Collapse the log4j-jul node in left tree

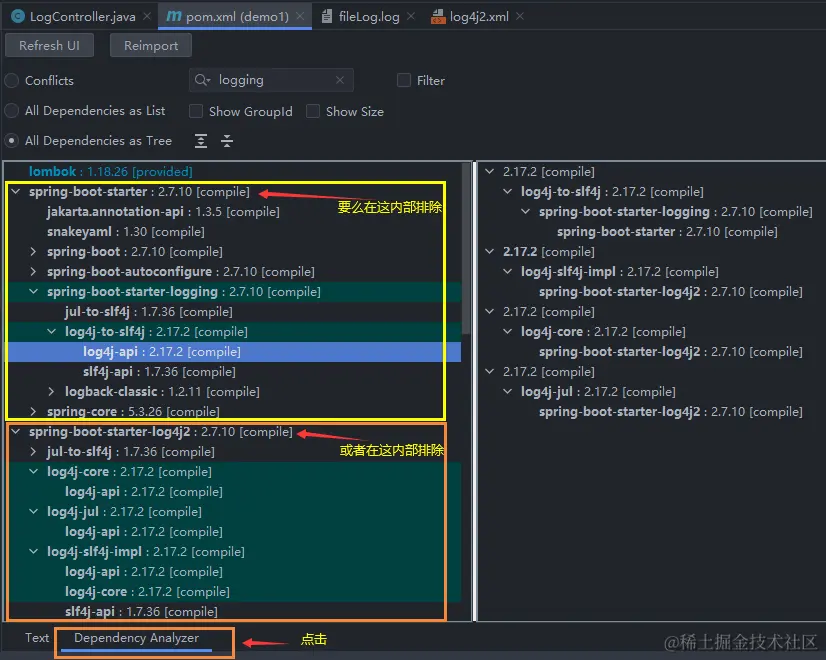click(x=34, y=512)
